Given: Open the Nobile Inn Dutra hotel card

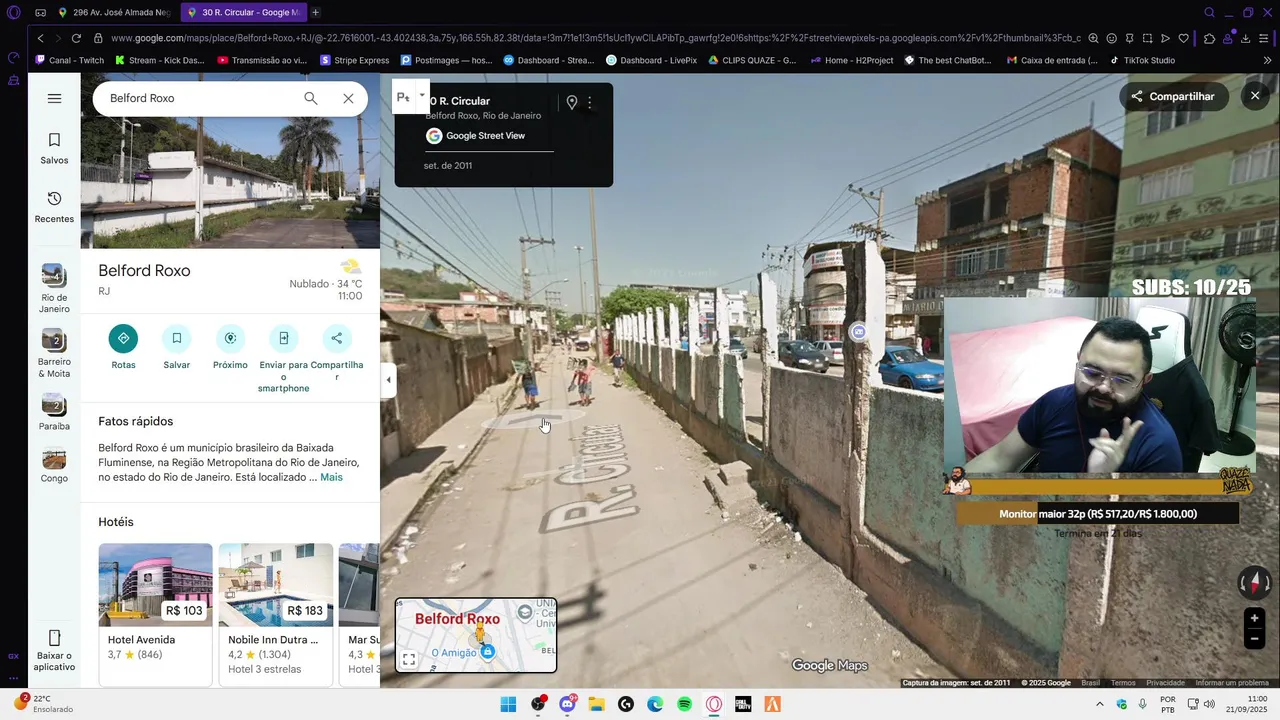Looking at the screenshot, I should (x=275, y=614).
